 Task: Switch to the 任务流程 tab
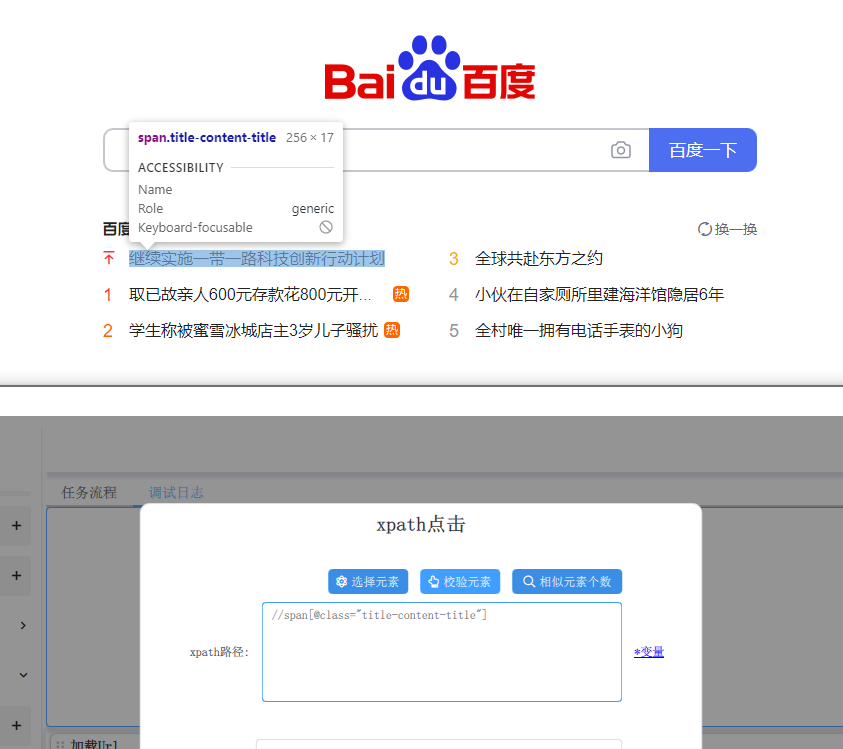point(89,493)
